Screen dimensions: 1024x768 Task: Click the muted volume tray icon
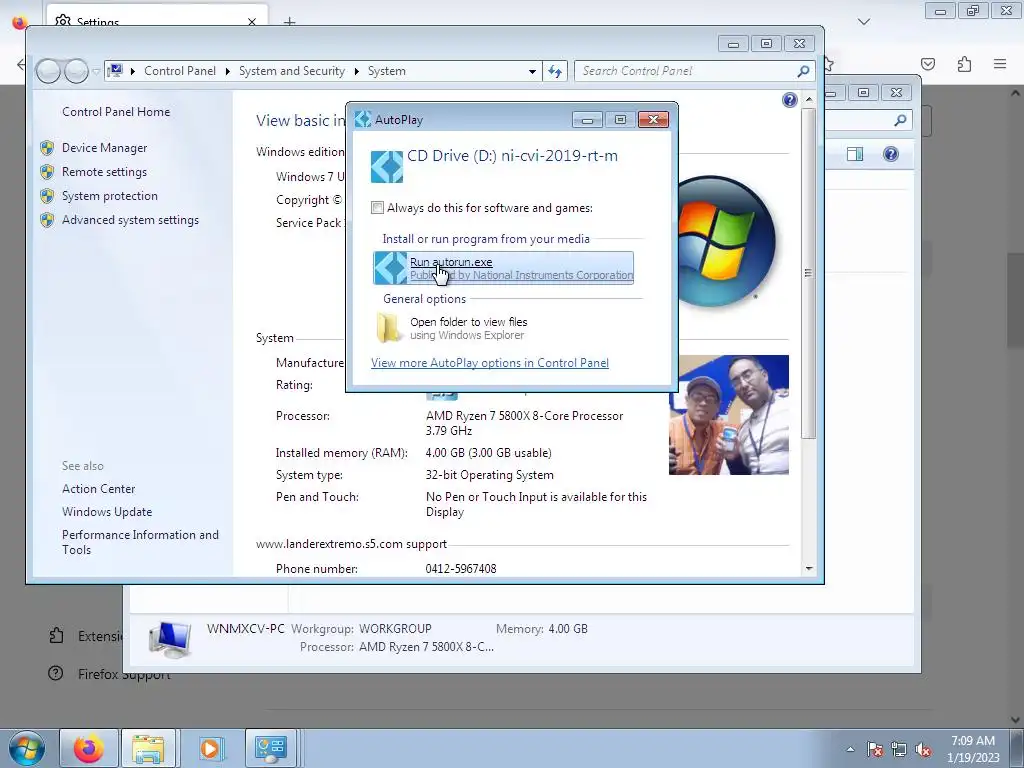[x=923, y=749]
